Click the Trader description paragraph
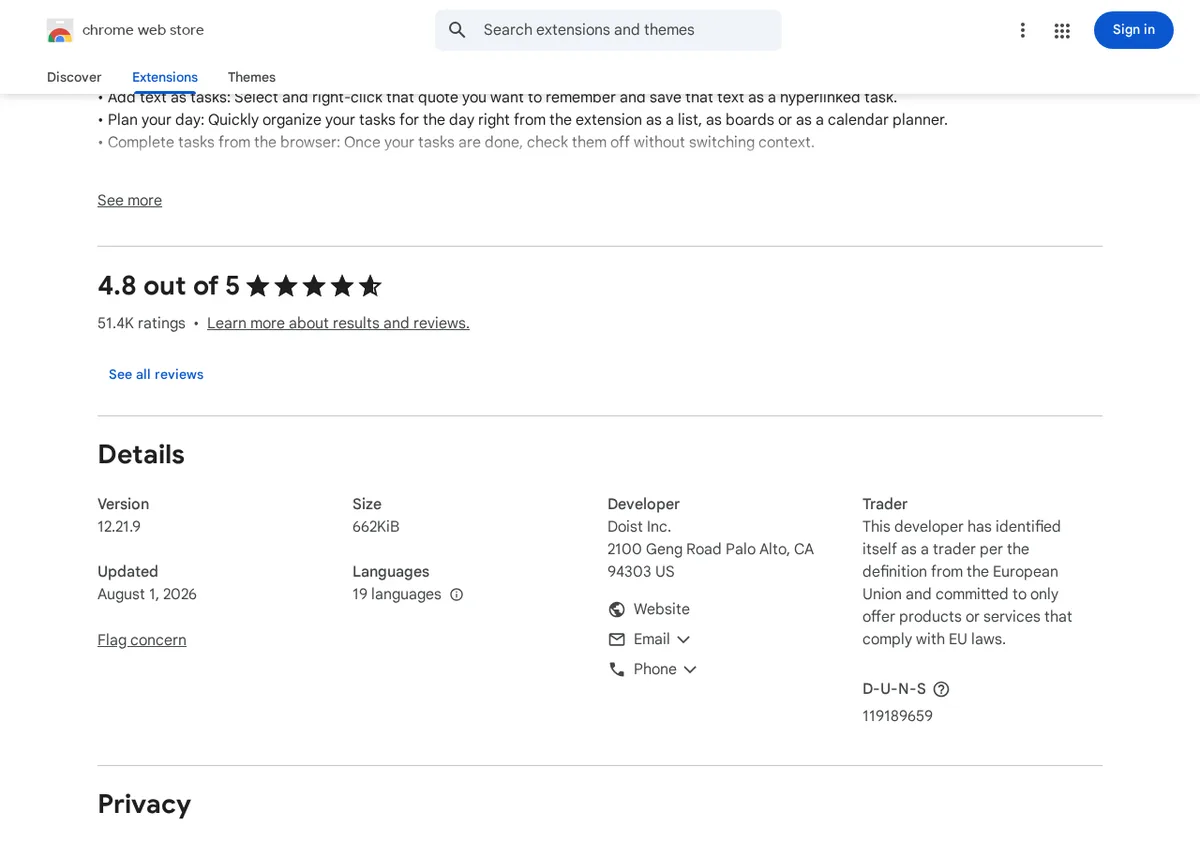The width and height of the screenshot is (1200, 844). pyautogui.click(x=967, y=583)
